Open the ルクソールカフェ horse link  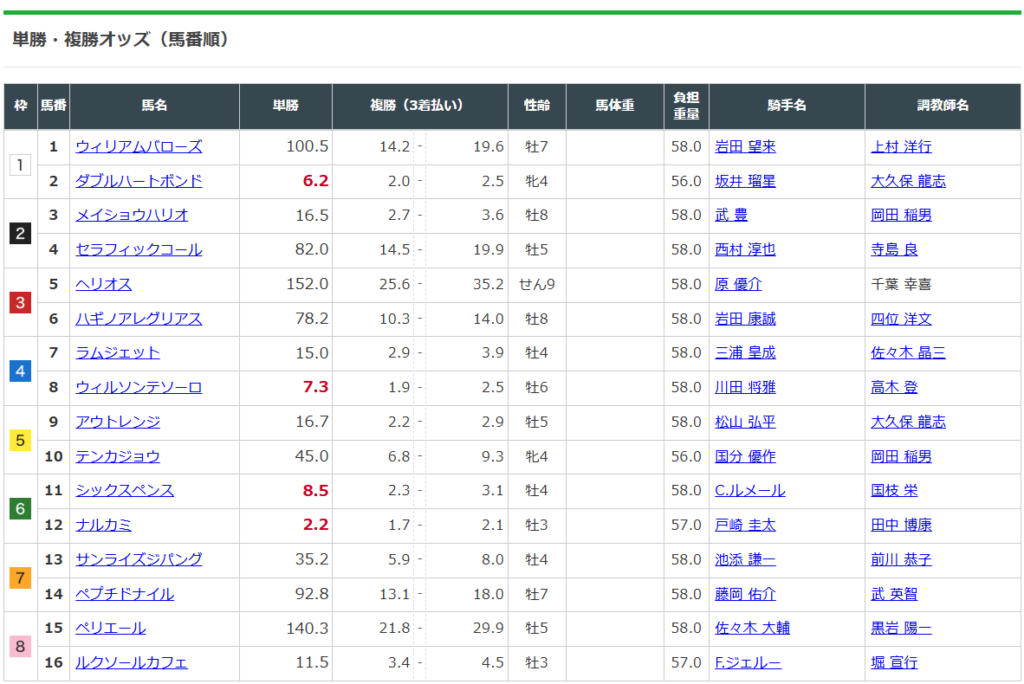132,663
